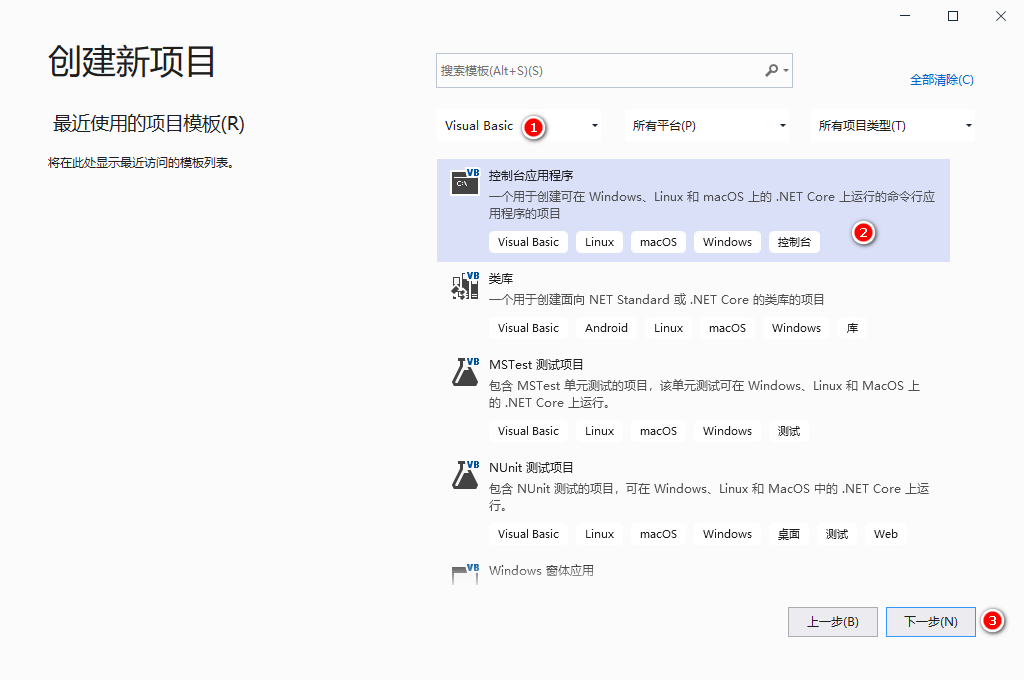The height and width of the screenshot is (680, 1024).
Task: Click Visual Basic tag under MSTest 测试项目
Action: tap(528, 431)
